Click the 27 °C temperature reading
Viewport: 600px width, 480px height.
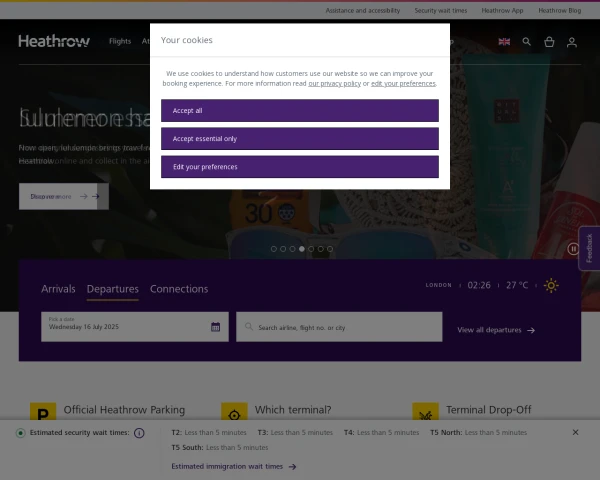517,286
